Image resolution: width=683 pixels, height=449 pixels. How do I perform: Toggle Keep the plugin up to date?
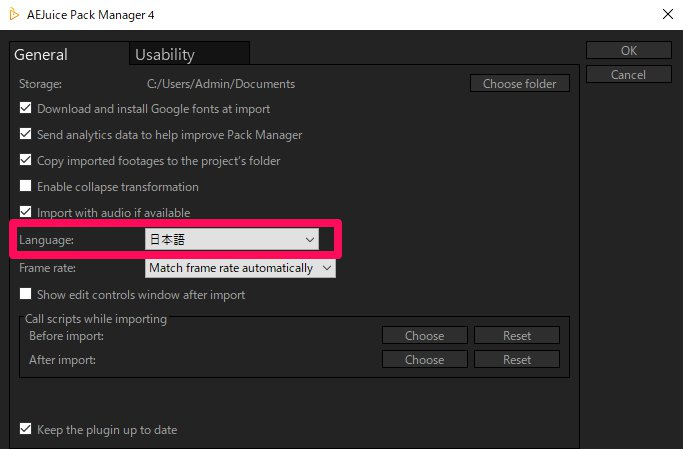[x=26, y=430]
